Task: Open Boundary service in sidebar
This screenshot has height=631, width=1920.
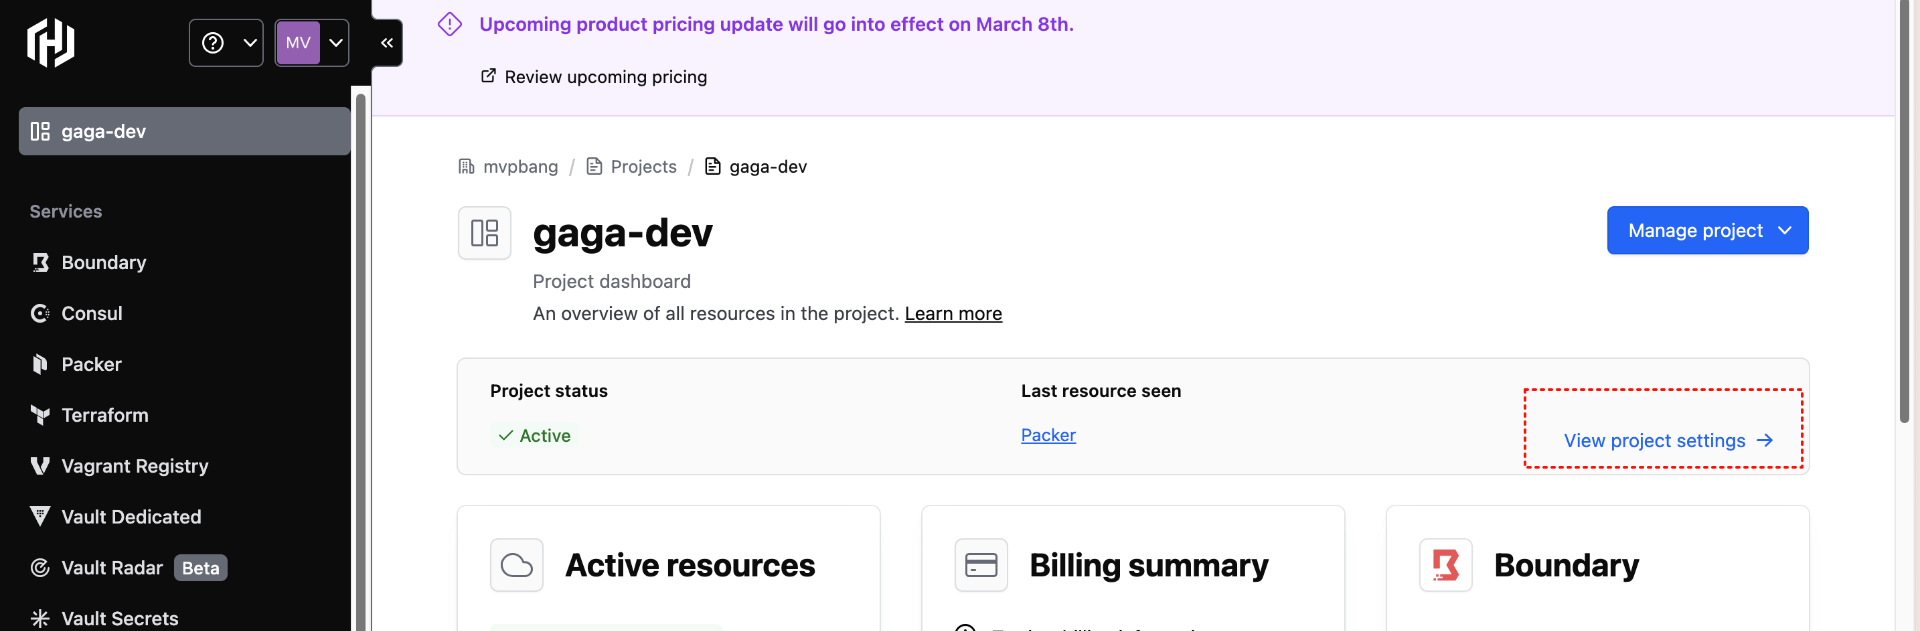Action: click(x=103, y=262)
